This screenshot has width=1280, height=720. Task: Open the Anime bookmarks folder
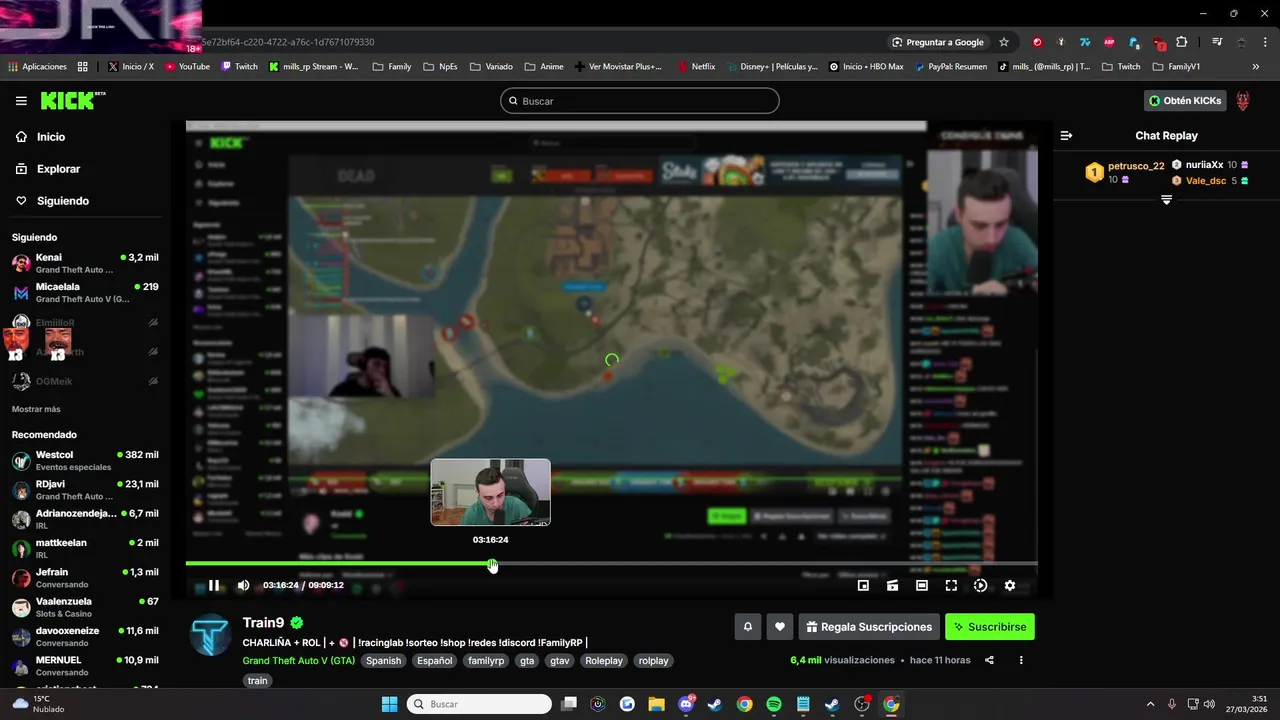pyautogui.click(x=544, y=67)
